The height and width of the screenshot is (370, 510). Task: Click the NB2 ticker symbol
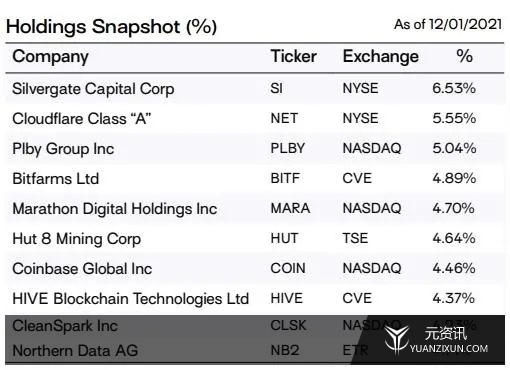point(285,351)
